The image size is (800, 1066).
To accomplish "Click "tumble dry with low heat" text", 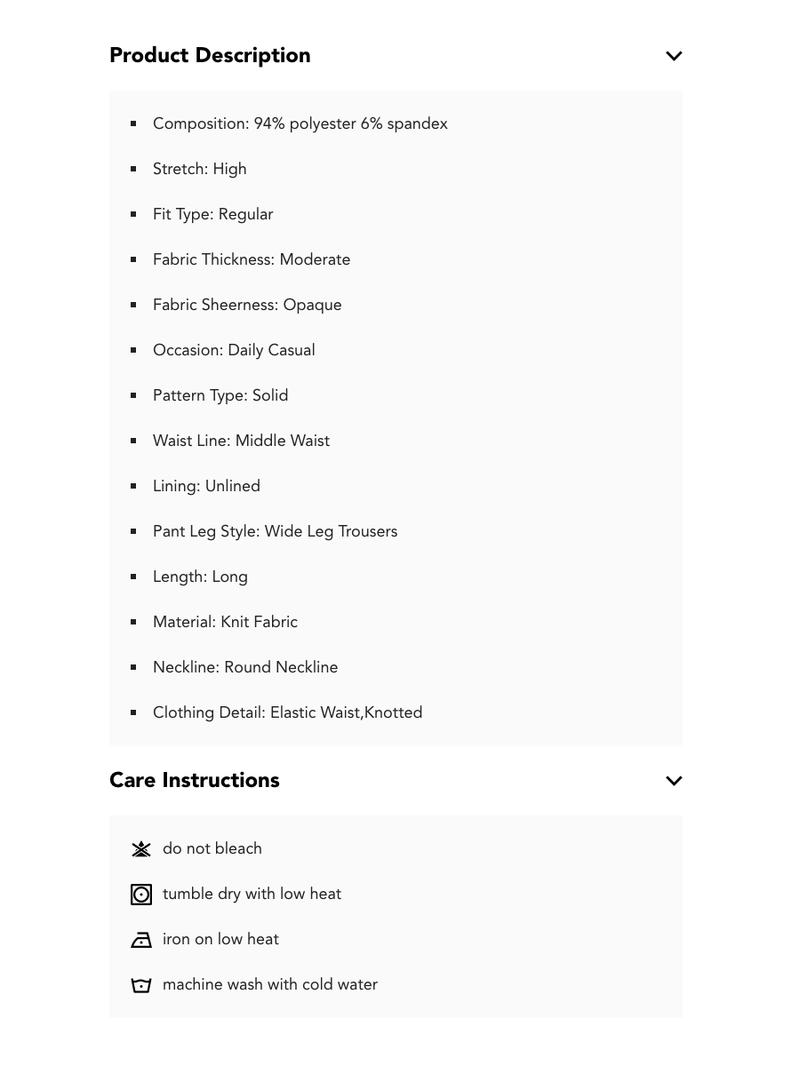I will [252, 894].
